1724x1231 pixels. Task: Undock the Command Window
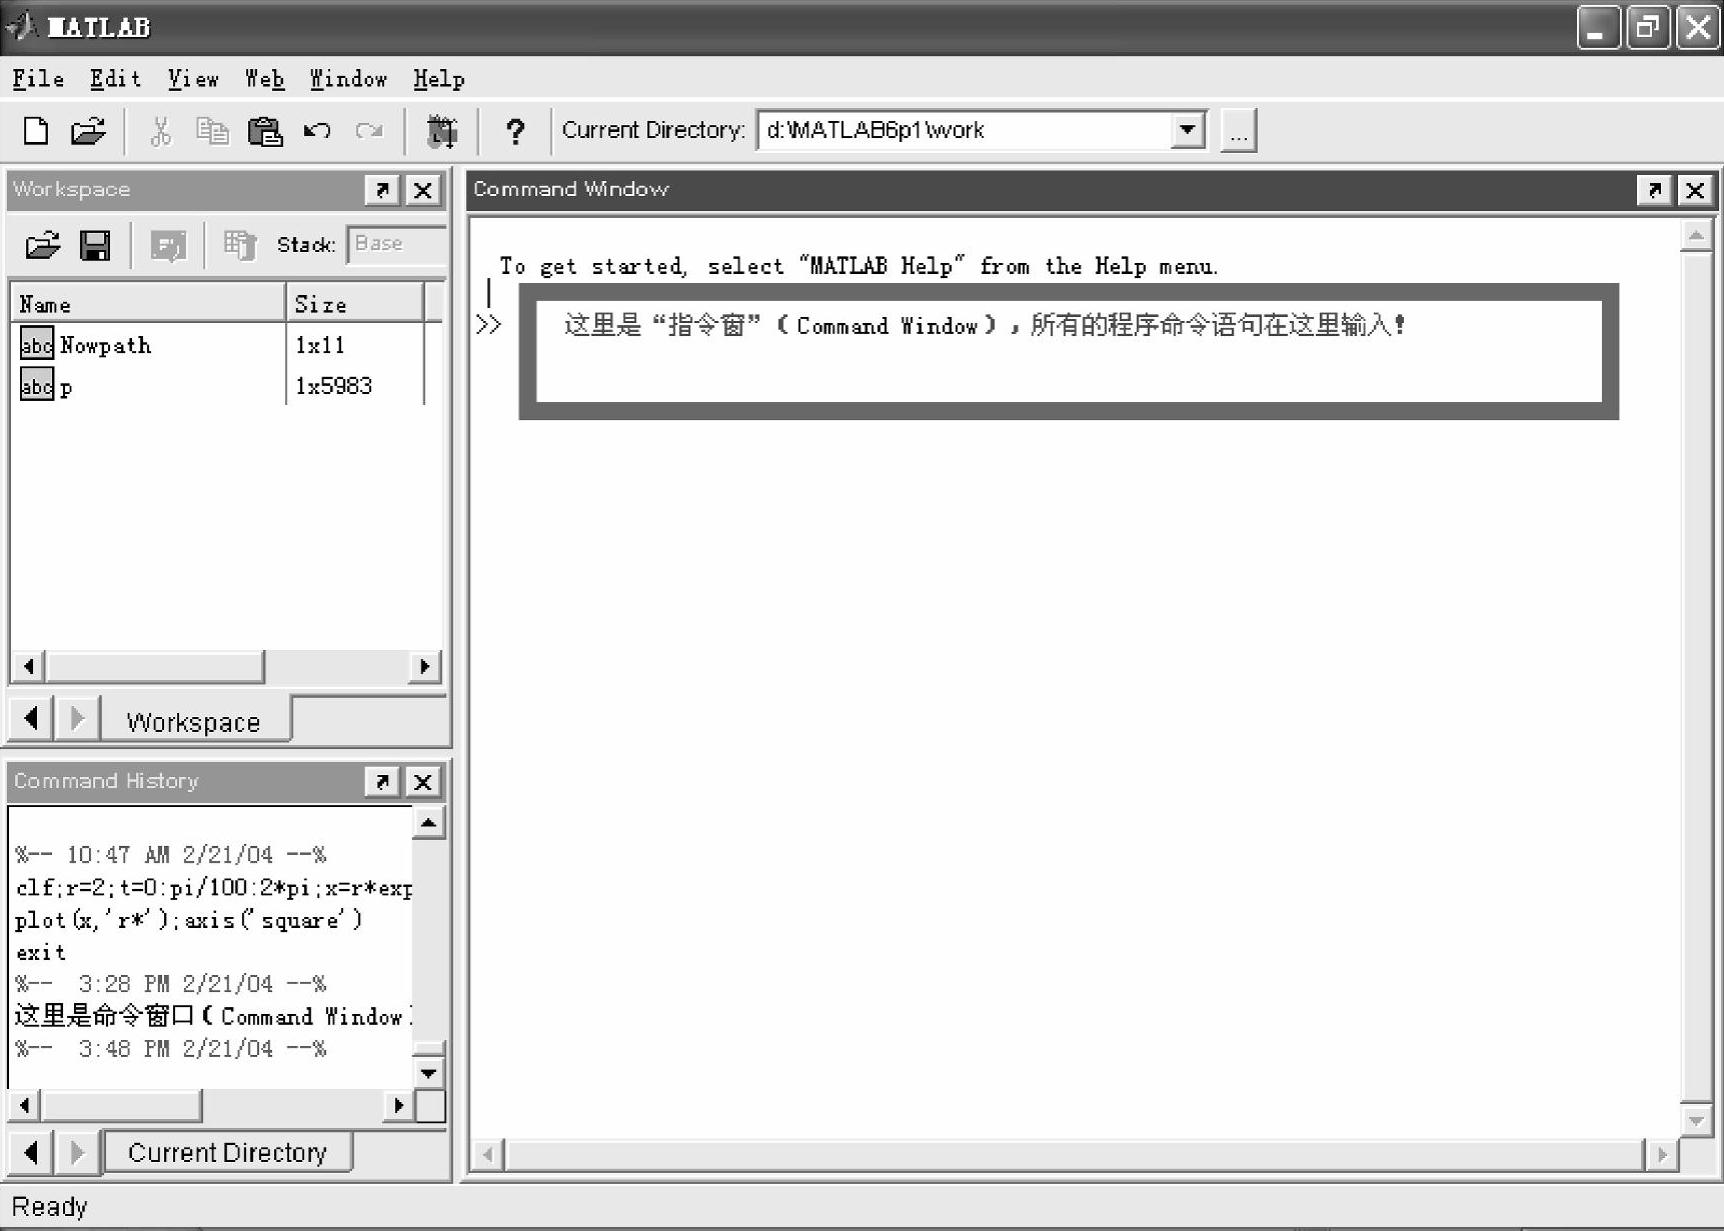(x=1654, y=190)
